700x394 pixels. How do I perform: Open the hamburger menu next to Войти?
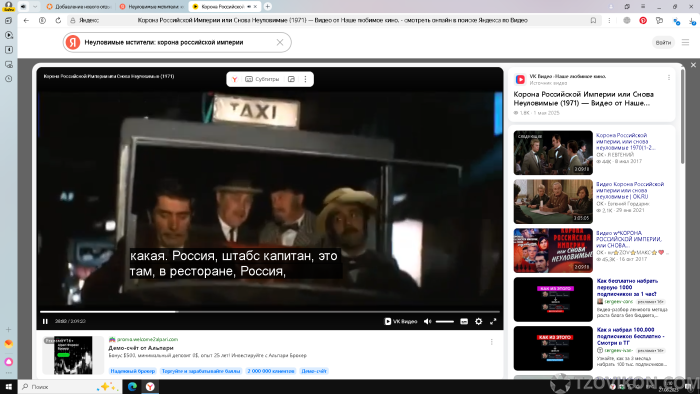685,42
